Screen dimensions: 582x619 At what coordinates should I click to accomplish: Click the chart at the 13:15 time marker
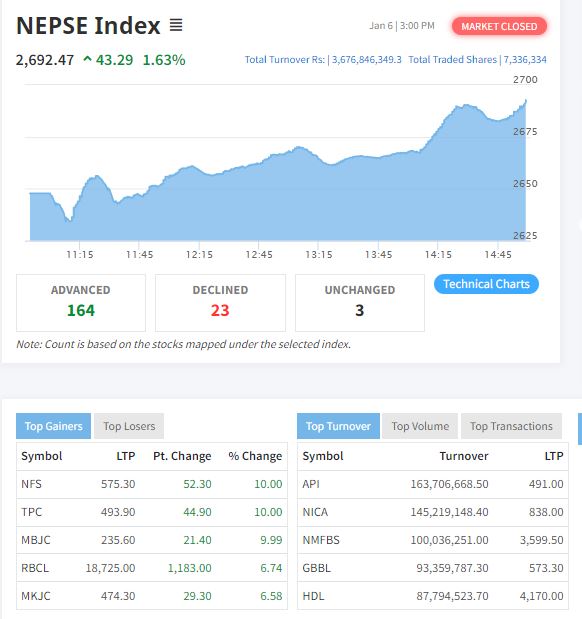tap(318, 254)
